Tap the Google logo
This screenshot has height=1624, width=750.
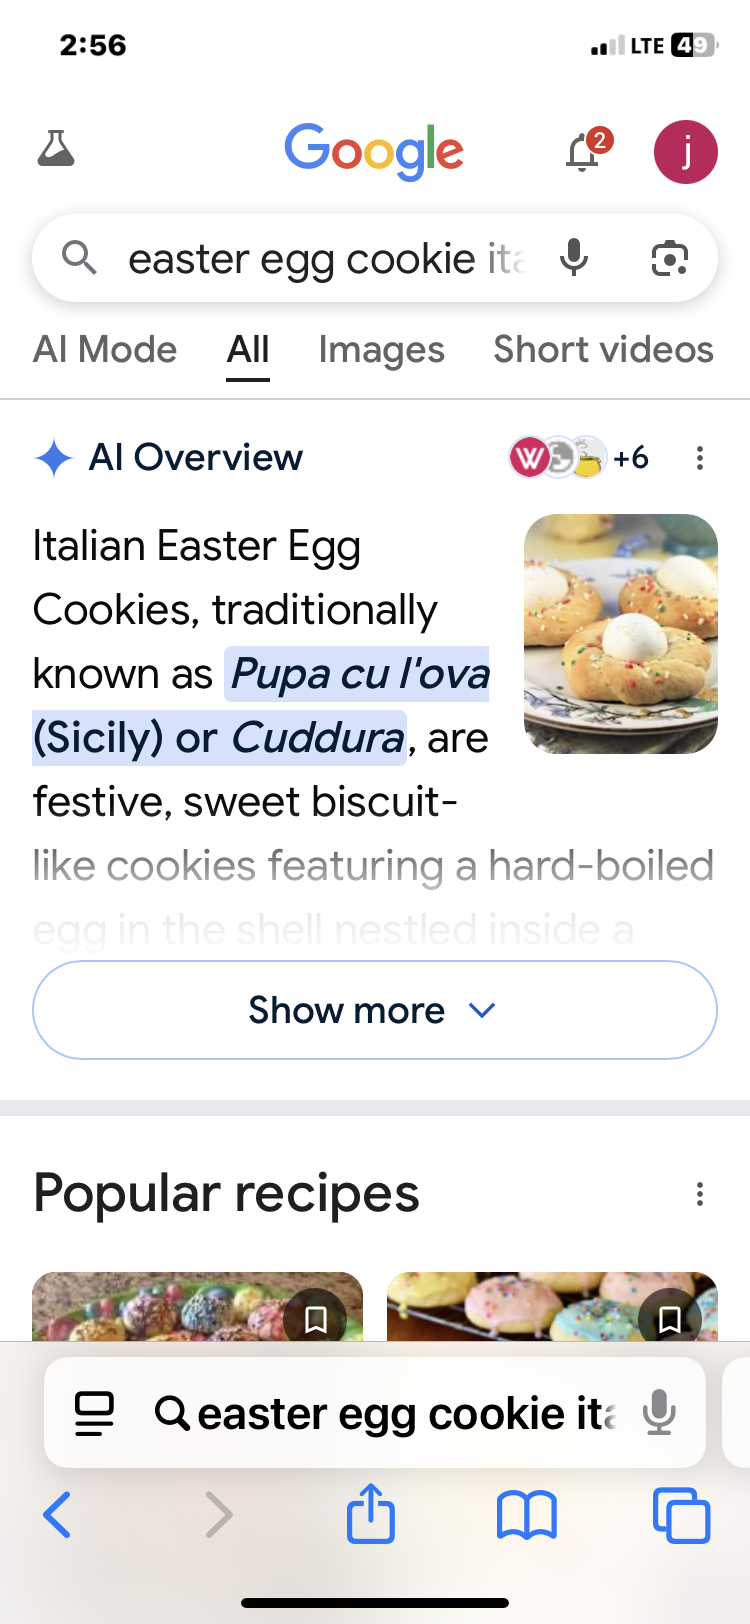coord(374,151)
